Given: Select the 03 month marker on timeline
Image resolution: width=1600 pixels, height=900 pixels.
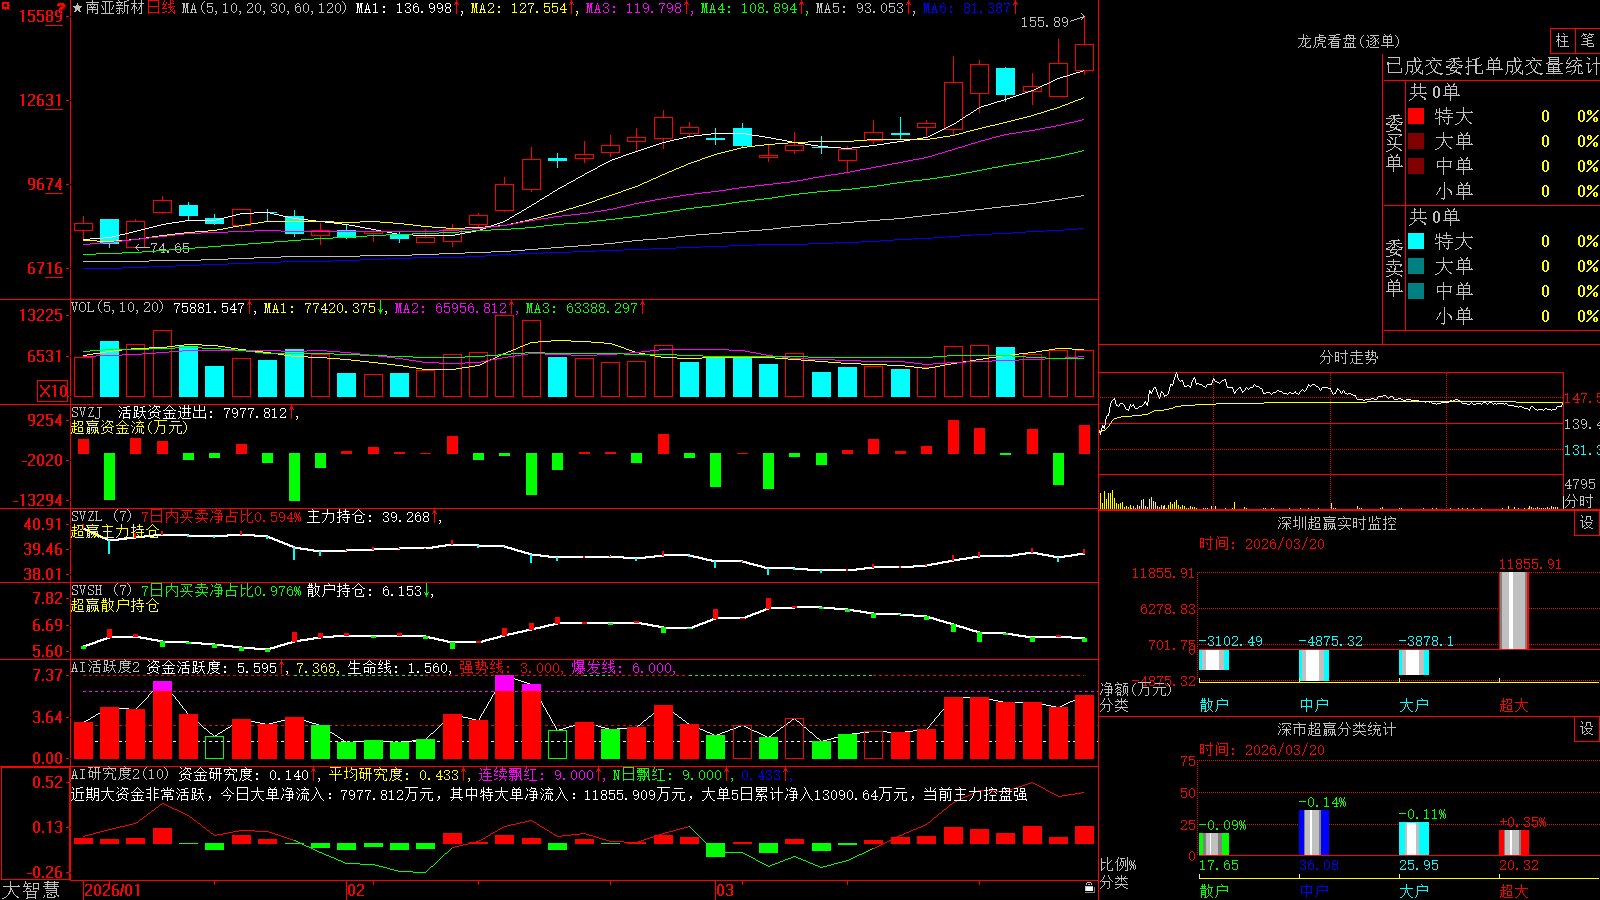Looking at the screenshot, I should coord(725,890).
